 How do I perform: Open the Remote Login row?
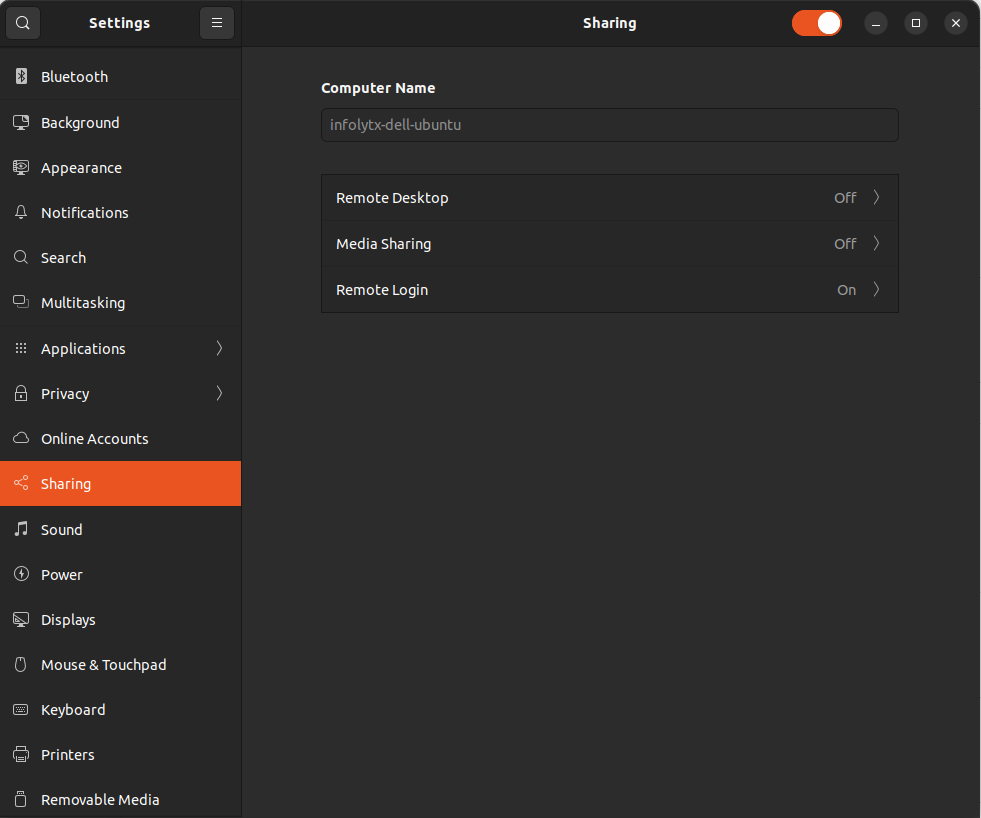click(609, 290)
